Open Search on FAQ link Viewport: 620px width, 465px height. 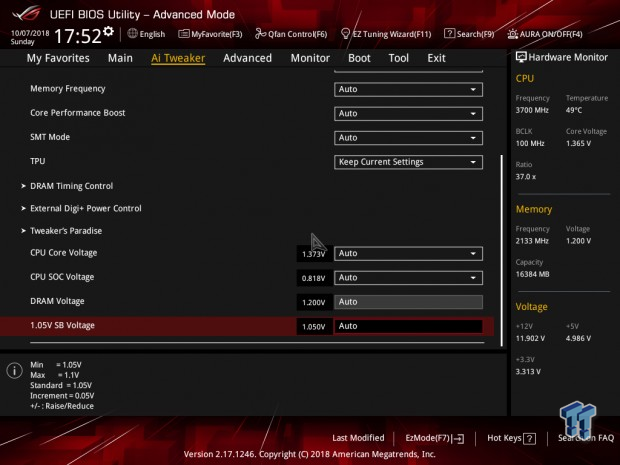coord(586,438)
